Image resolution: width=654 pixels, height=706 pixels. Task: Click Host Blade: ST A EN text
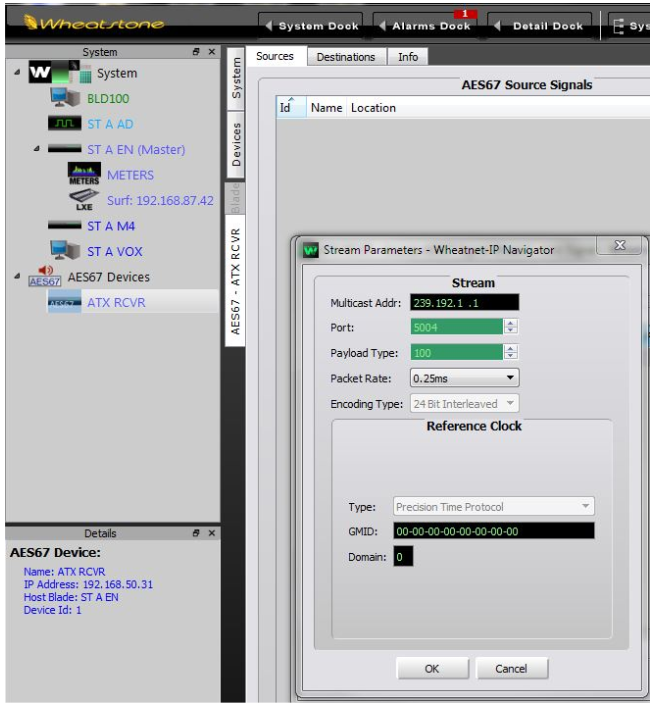[71, 597]
